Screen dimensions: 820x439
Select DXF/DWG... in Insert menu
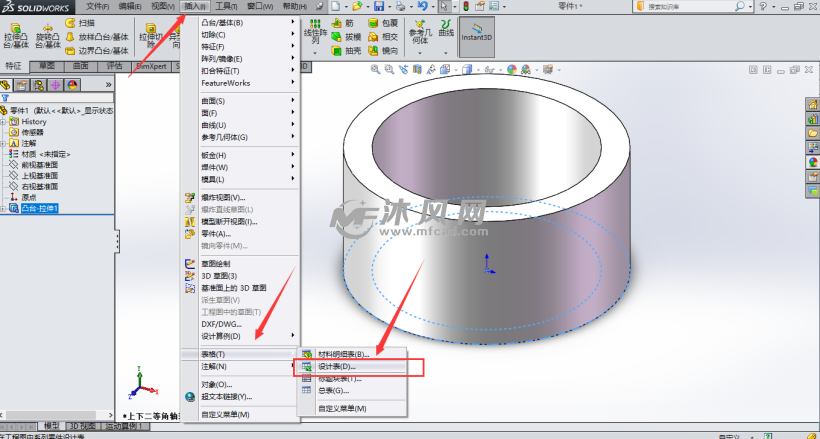coord(240,324)
